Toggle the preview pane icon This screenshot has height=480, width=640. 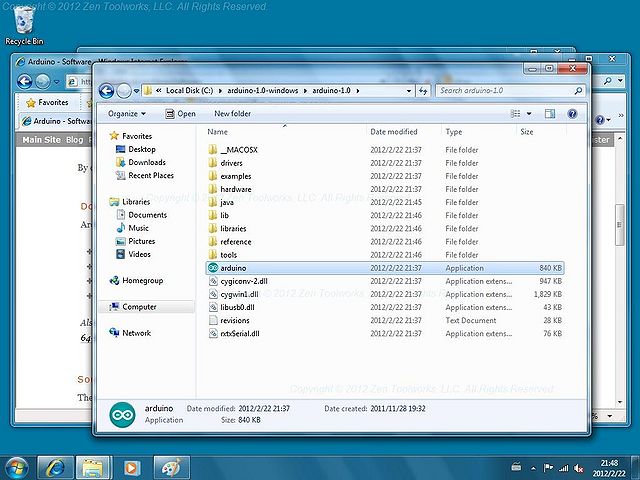[550, 114]
